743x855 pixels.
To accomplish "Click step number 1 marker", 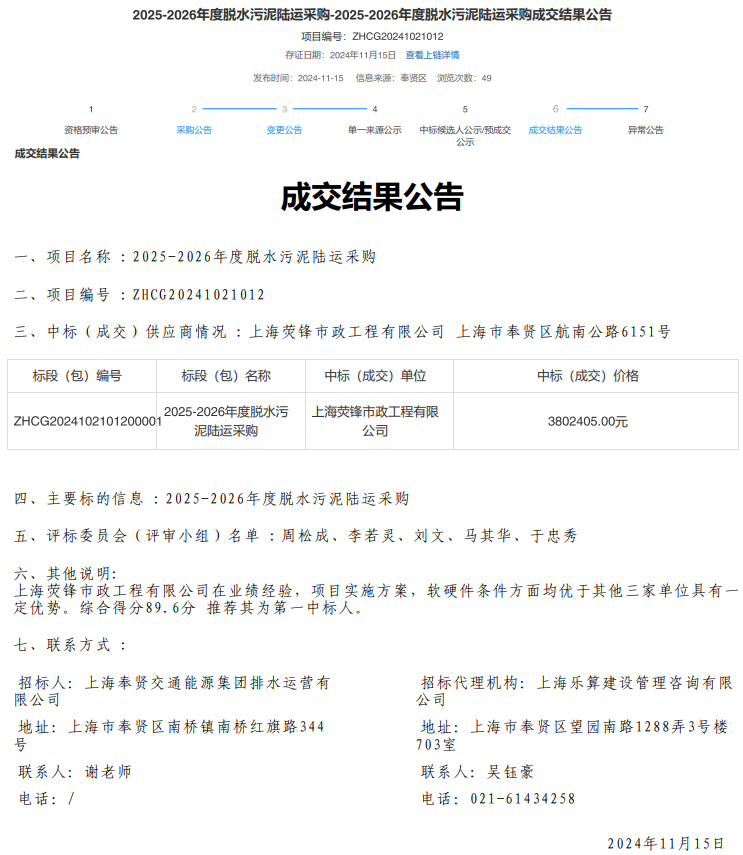I will point(91,109).
